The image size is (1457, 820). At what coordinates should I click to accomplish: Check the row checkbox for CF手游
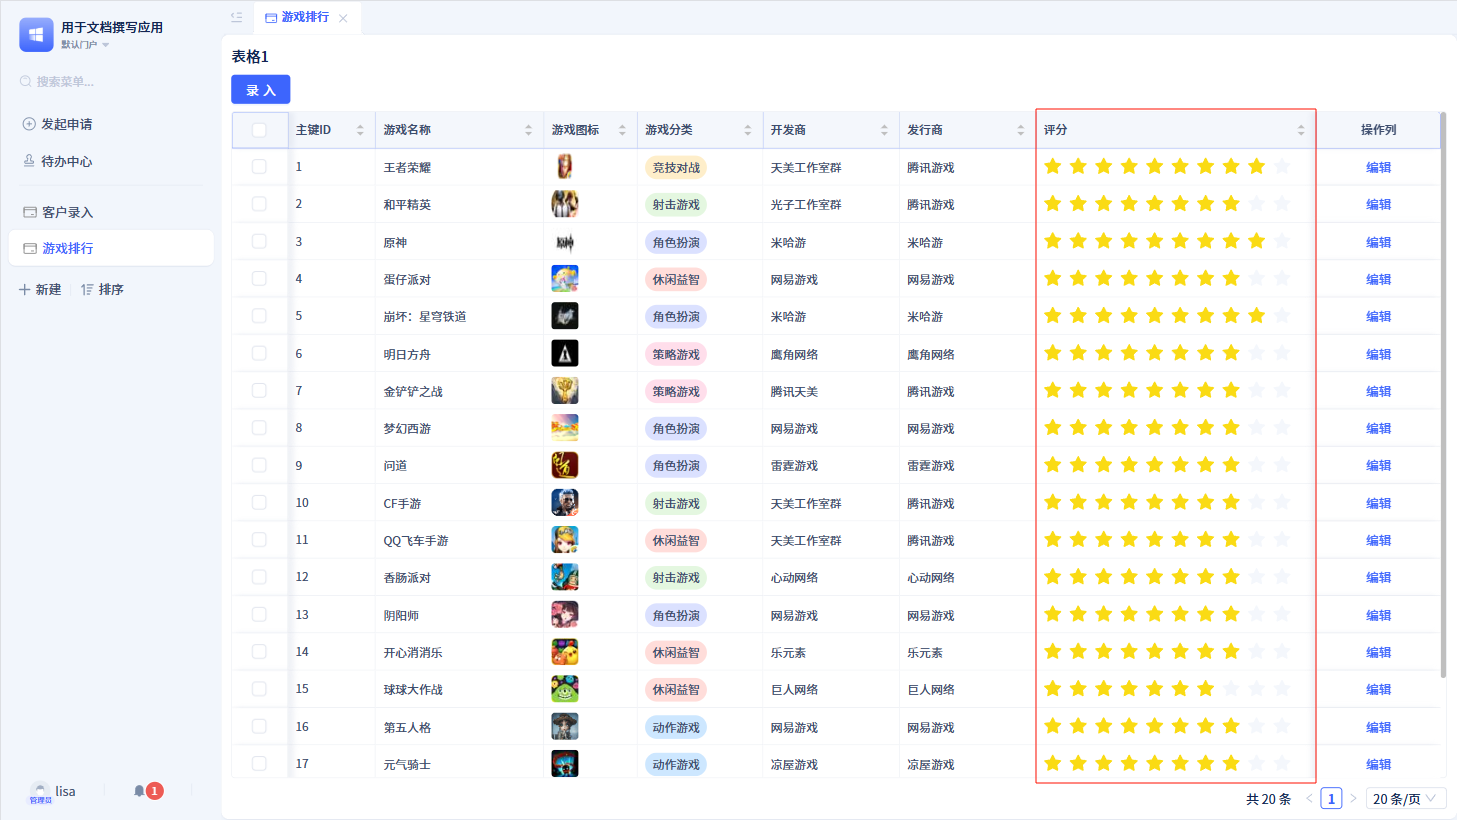(x=259, y=502)
